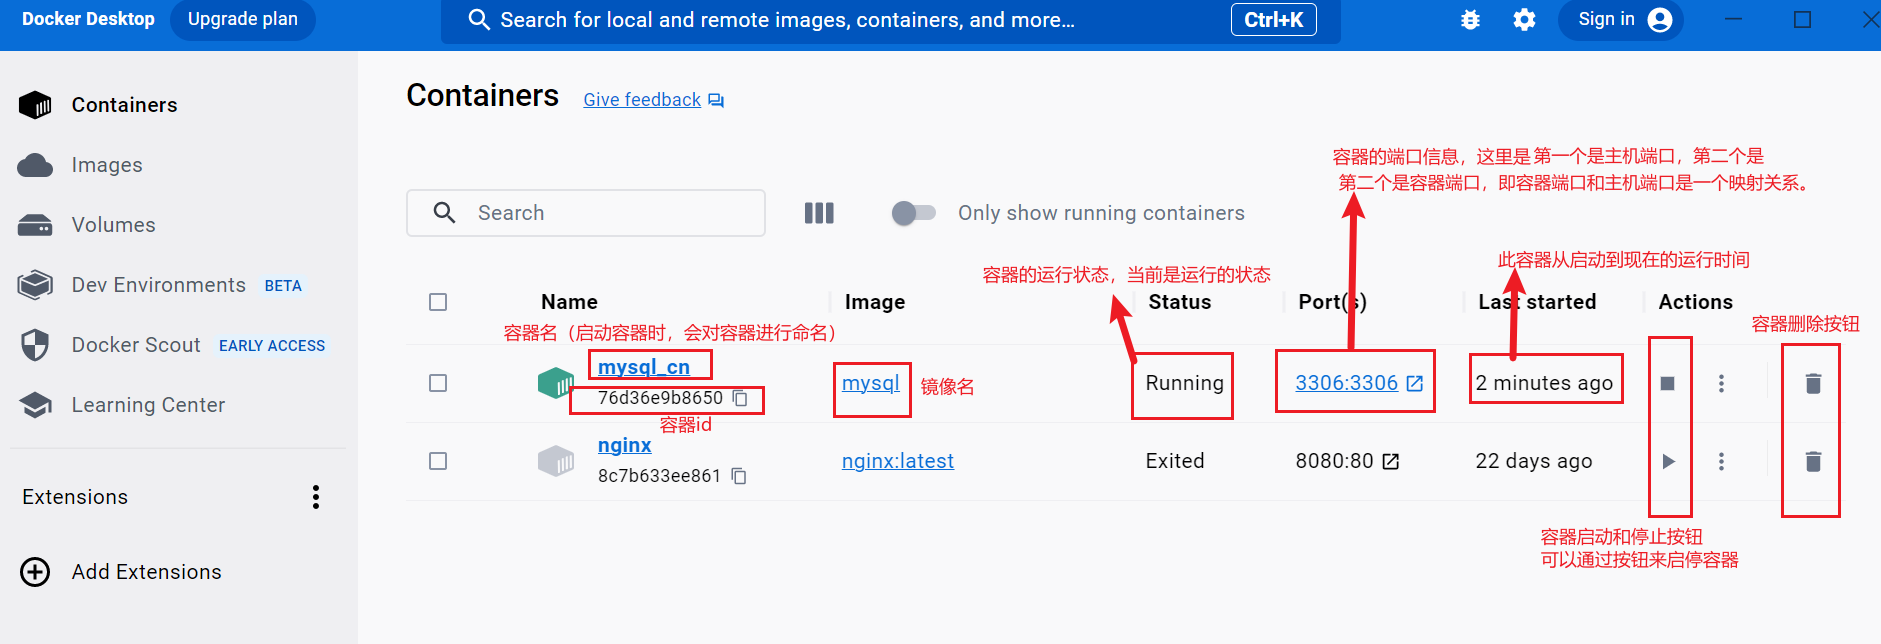Focus the top search bar for images and containers
The width and height of the screenshot is (1881, 644).
890,21
